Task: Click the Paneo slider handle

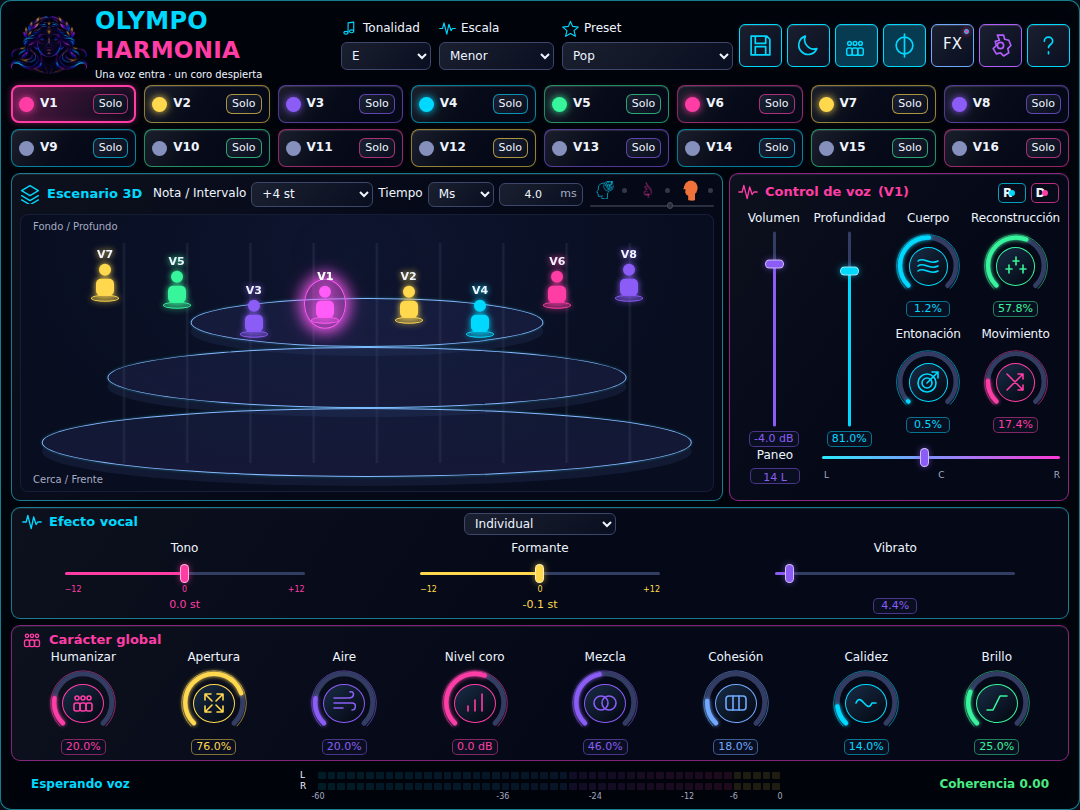Action: click(924, 457)
